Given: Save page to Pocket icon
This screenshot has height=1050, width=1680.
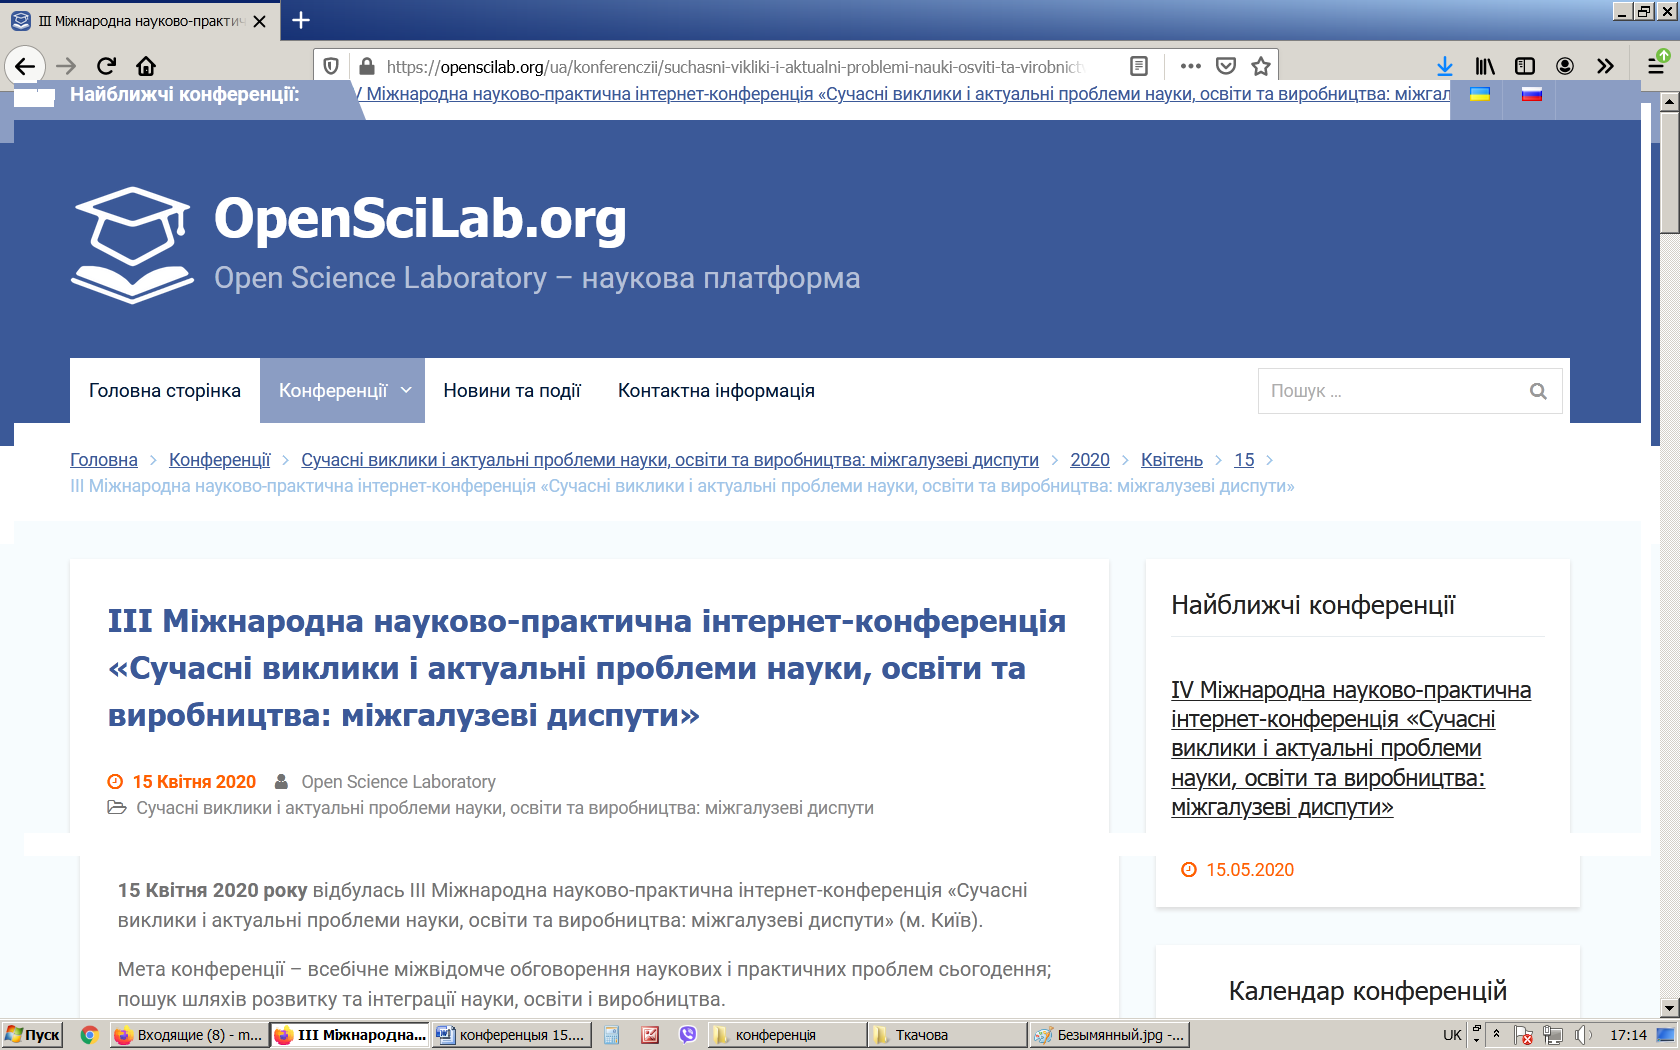Looking at the screenshot, I should (1226, 66).
